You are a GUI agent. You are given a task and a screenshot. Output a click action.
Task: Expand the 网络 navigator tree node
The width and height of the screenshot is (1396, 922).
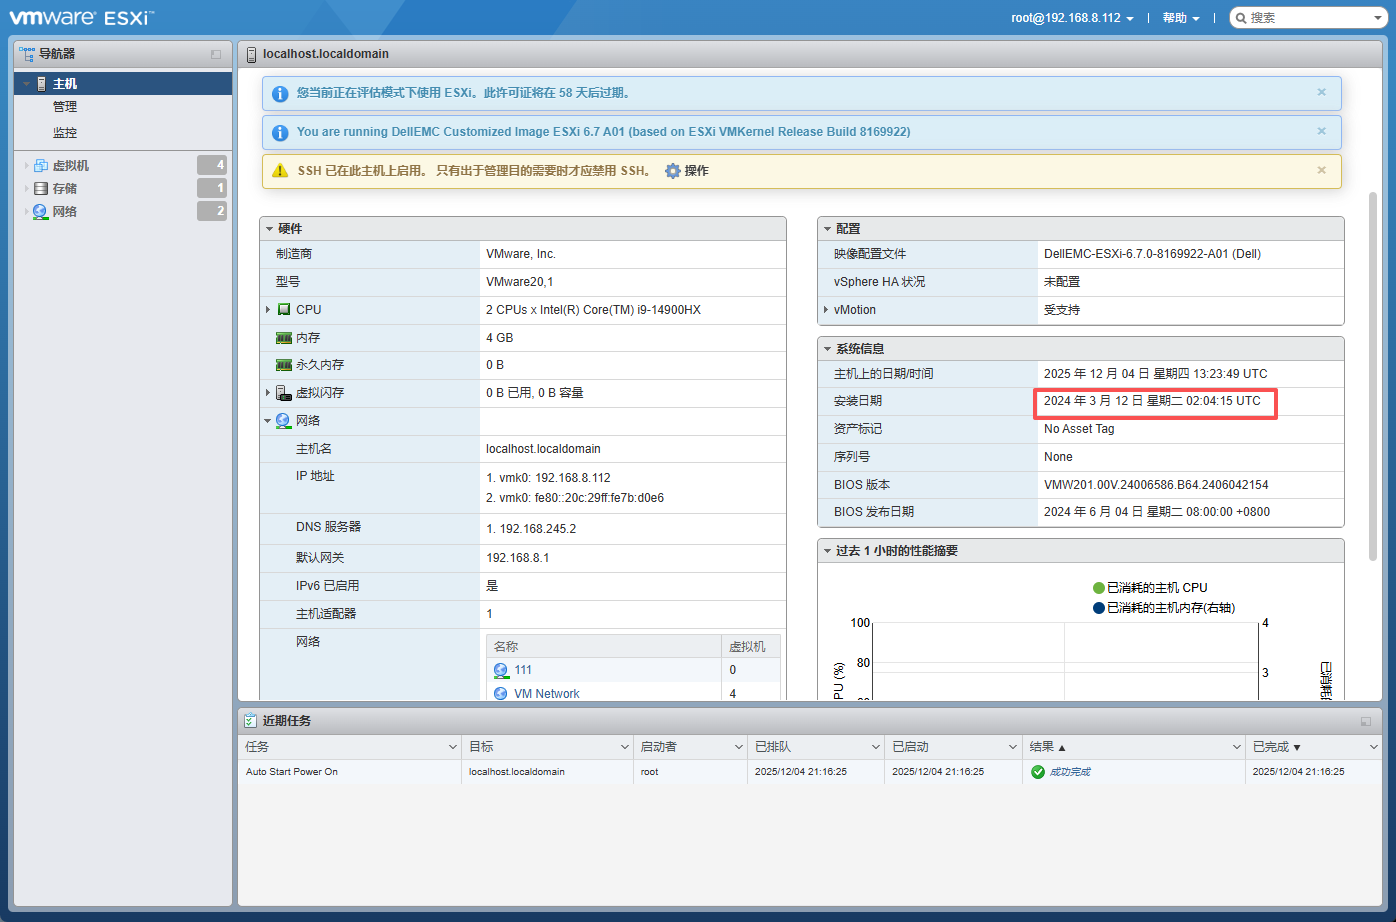coord(27,212)
